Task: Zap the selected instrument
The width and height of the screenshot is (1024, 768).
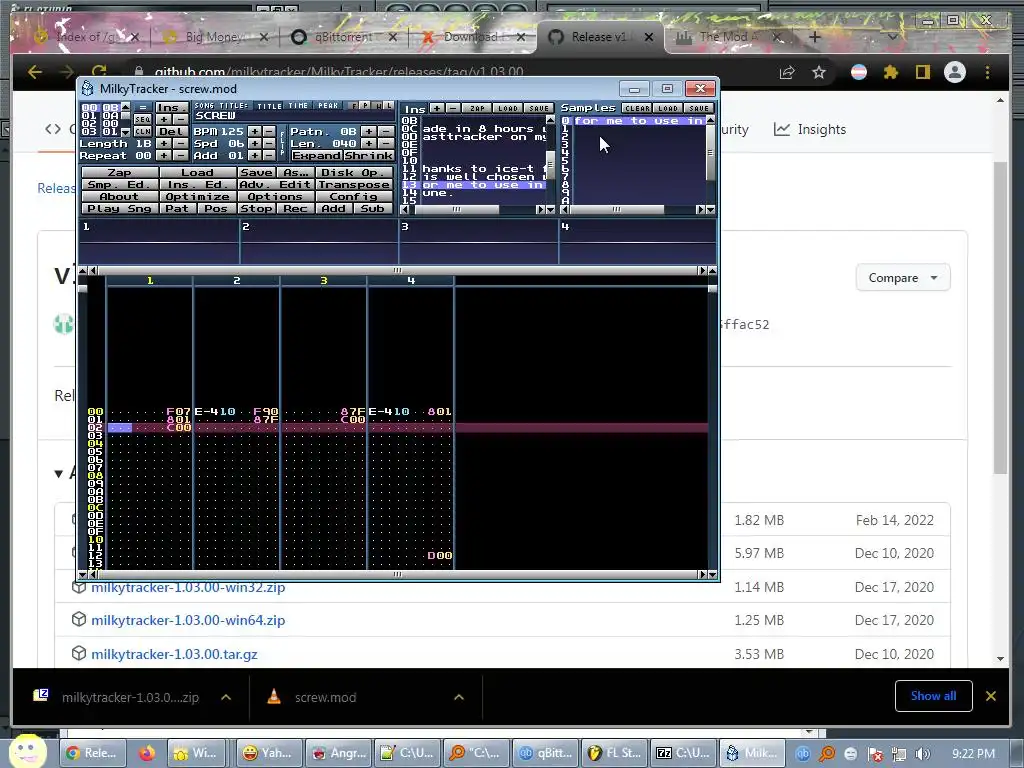Action: pyautogui.click(x=477, y=108)
